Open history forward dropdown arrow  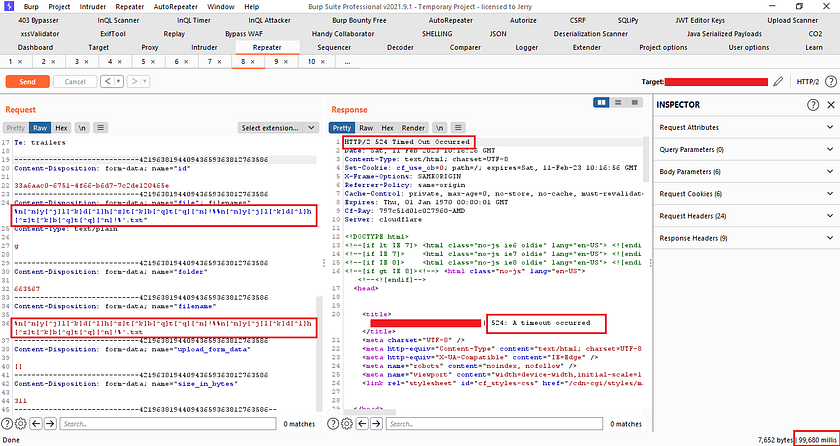[x=145, y=82]
